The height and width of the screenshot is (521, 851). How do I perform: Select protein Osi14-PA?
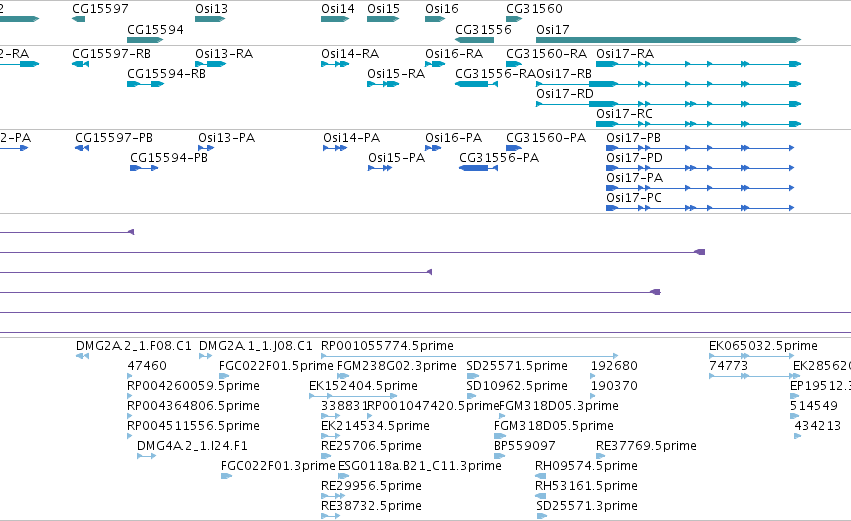[352, 138]
